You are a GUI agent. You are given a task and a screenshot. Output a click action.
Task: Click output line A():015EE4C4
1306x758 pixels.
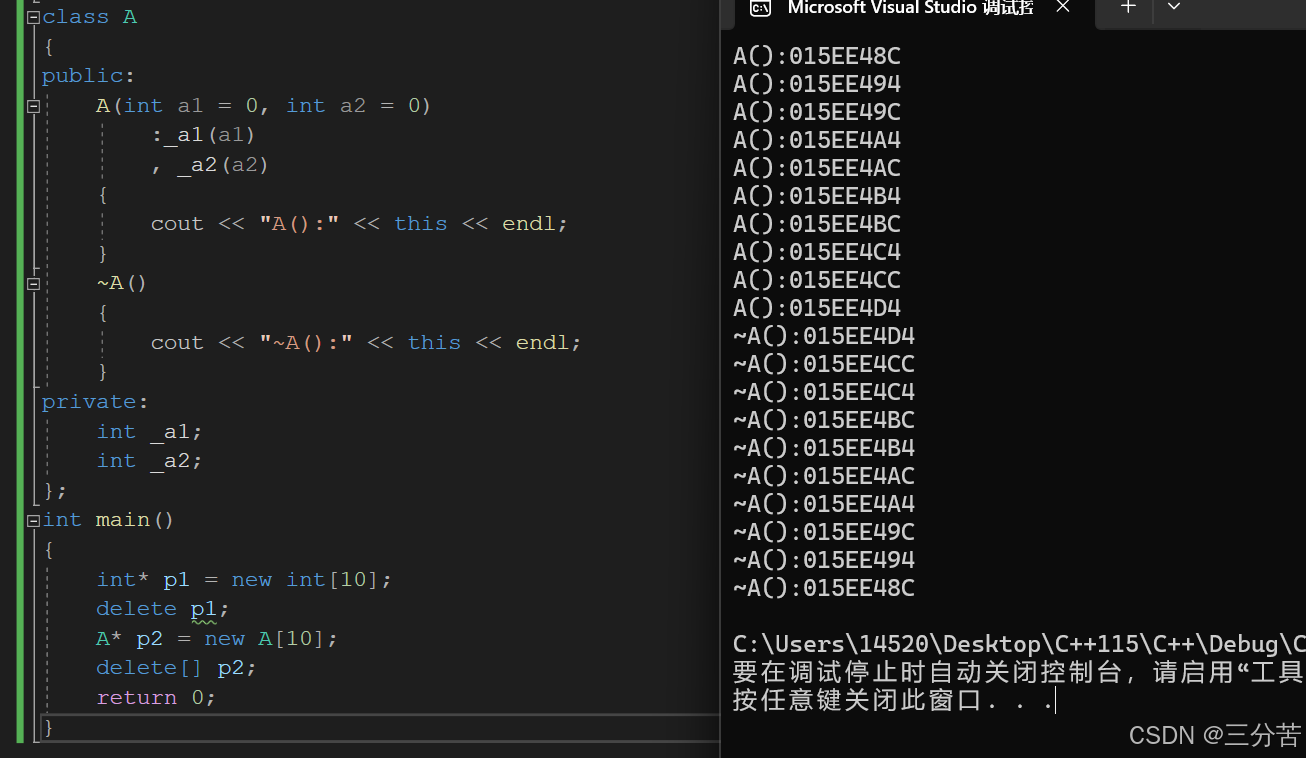click(x=817, y=252)
